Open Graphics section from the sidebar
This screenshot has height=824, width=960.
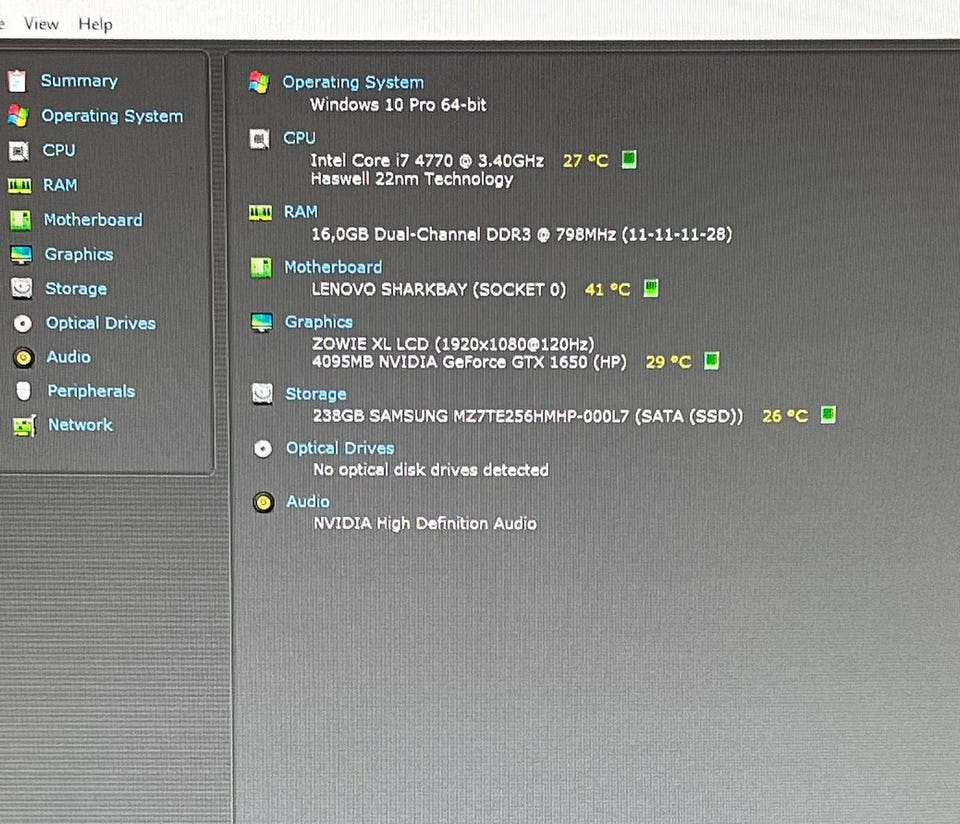(79, 255)
